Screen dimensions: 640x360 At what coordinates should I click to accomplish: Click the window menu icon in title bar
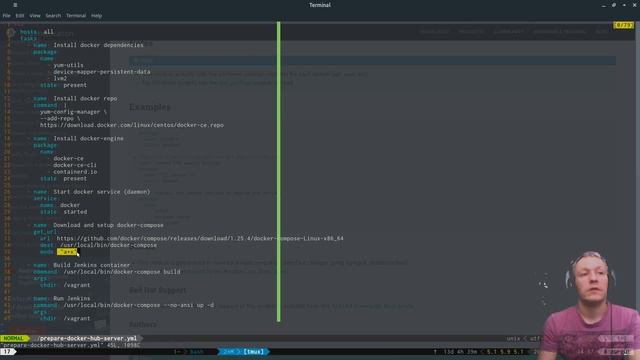click(16, 5)
